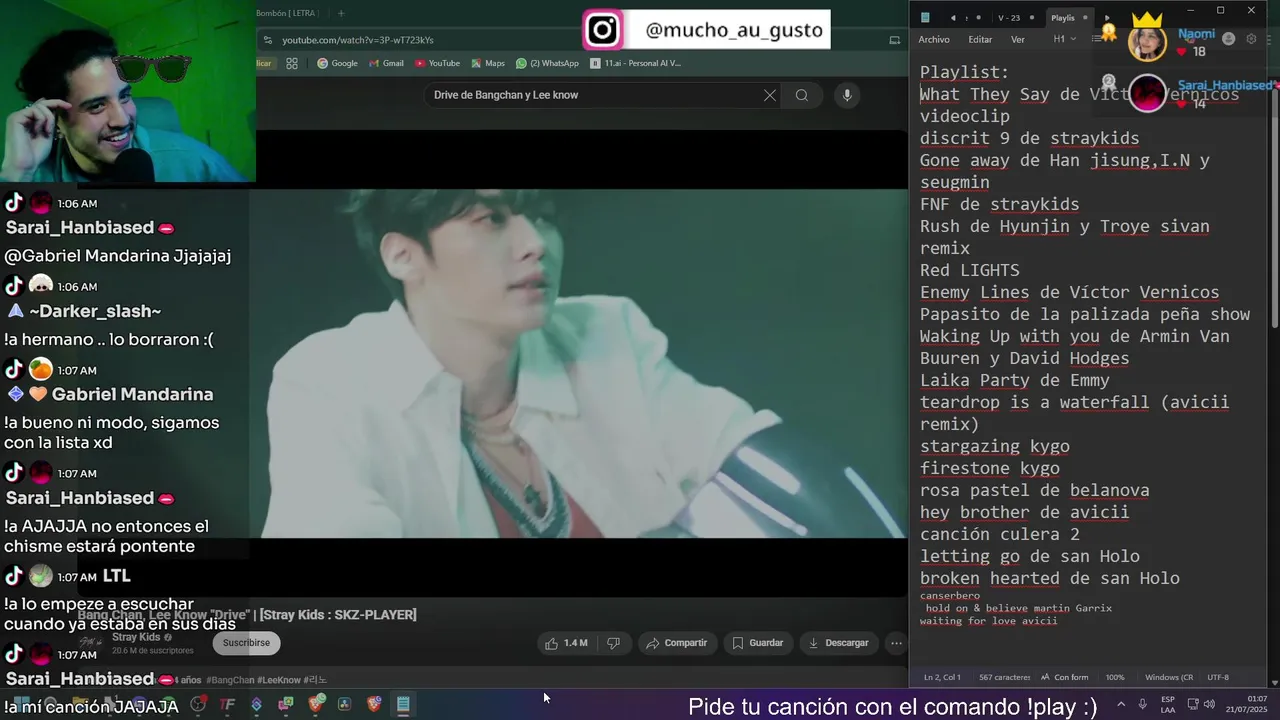Image resolution: width=1280 pixels, height=720 pixels.
Task: Switch to the Bombón [ LETRA ] browser tab
Action: coord(287,13)
